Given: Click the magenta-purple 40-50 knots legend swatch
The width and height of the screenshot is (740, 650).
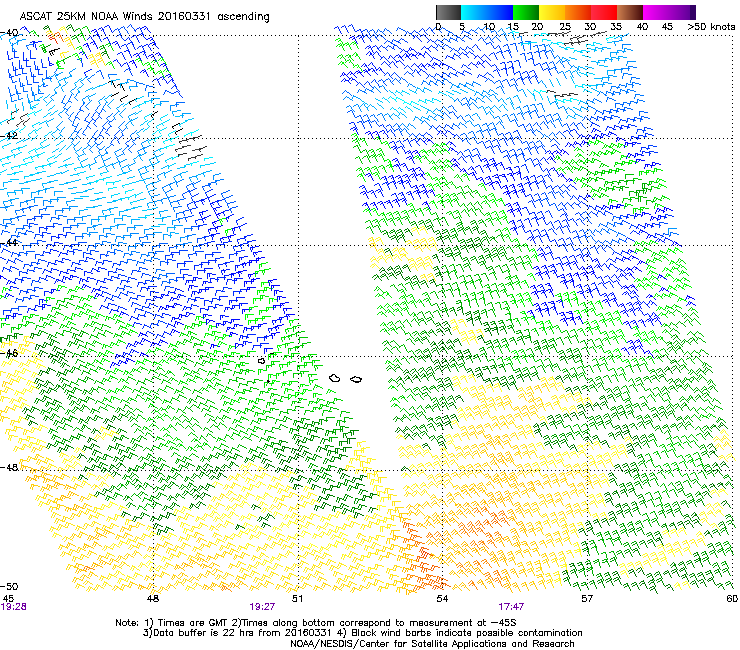Looking at the screenshot, I should pyautogui.click(x=669, y=12).
